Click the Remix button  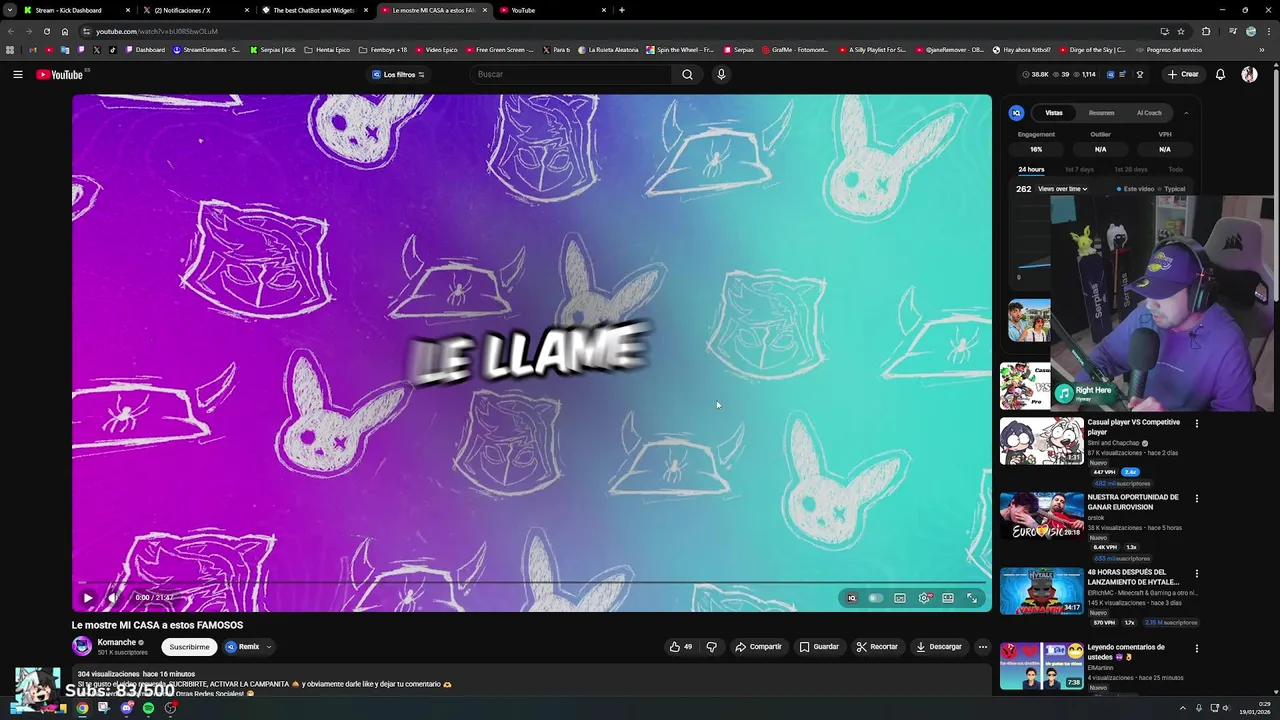(242, 647)
